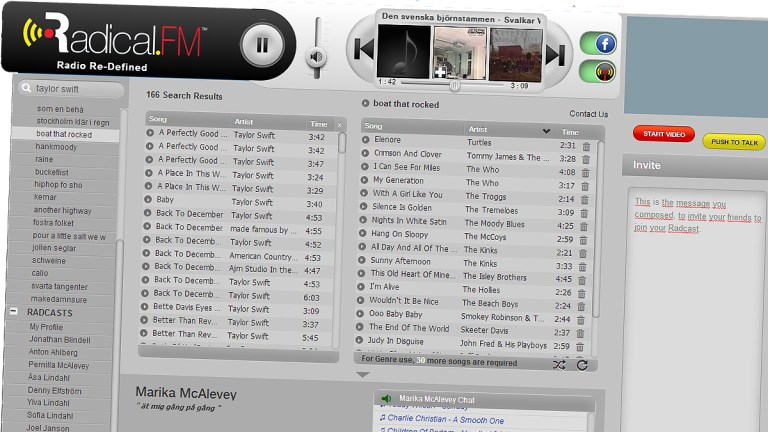This screenshot has height=432, width=768.
Task: Click the third album art thumbnail
Action: pos(516,55)
